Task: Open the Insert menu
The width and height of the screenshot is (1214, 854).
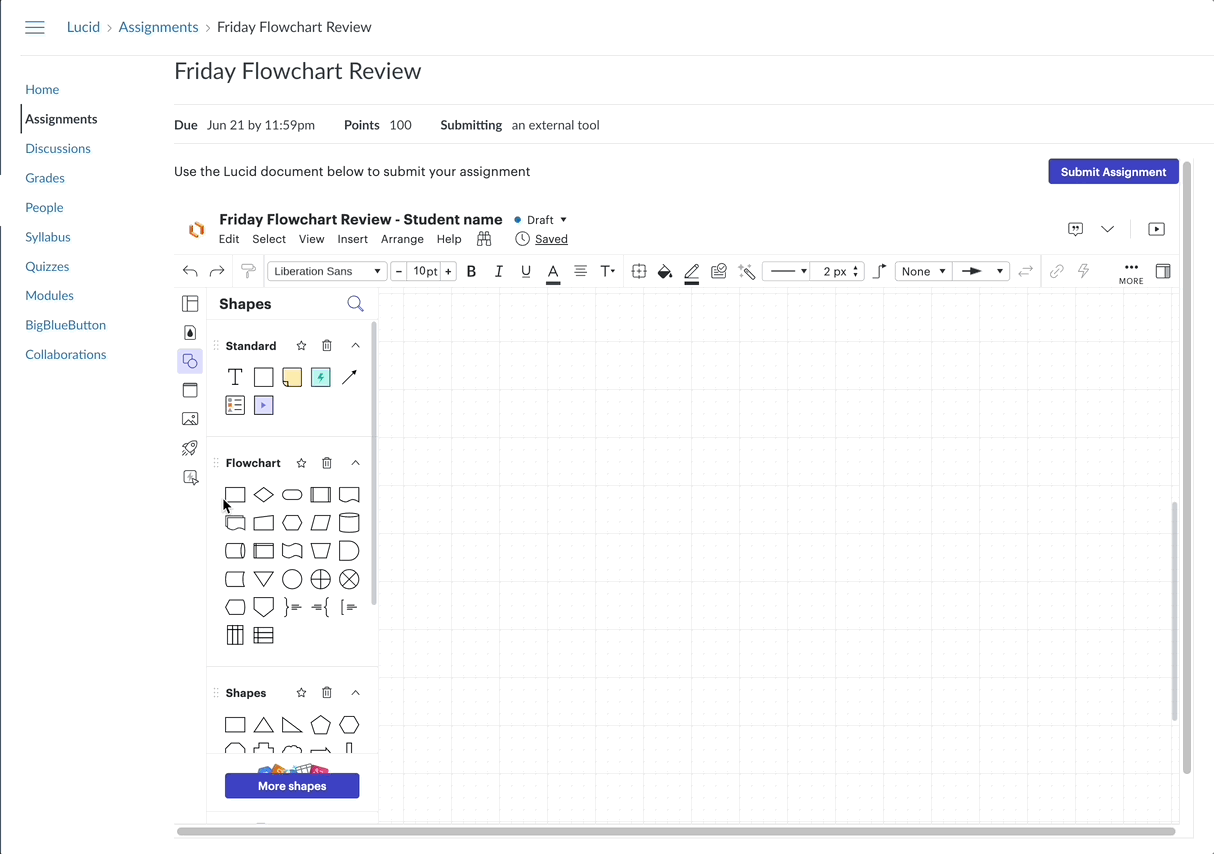Action: tap(352, 239)
